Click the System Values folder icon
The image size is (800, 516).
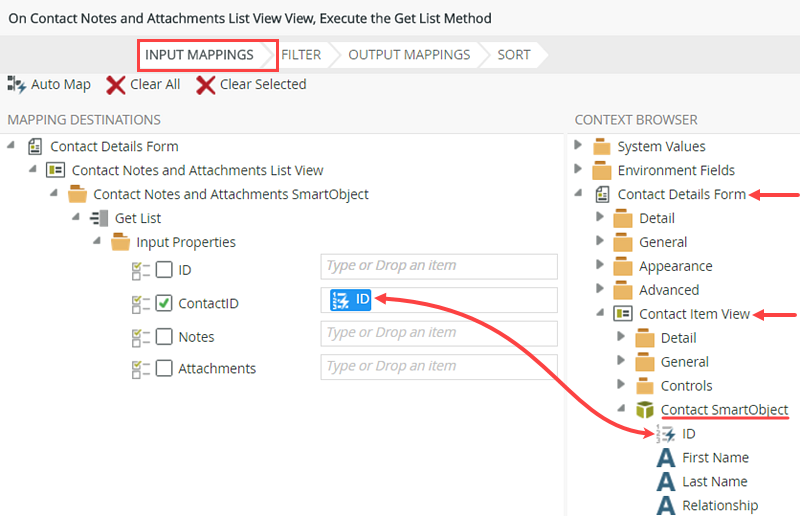click(602, 147)
